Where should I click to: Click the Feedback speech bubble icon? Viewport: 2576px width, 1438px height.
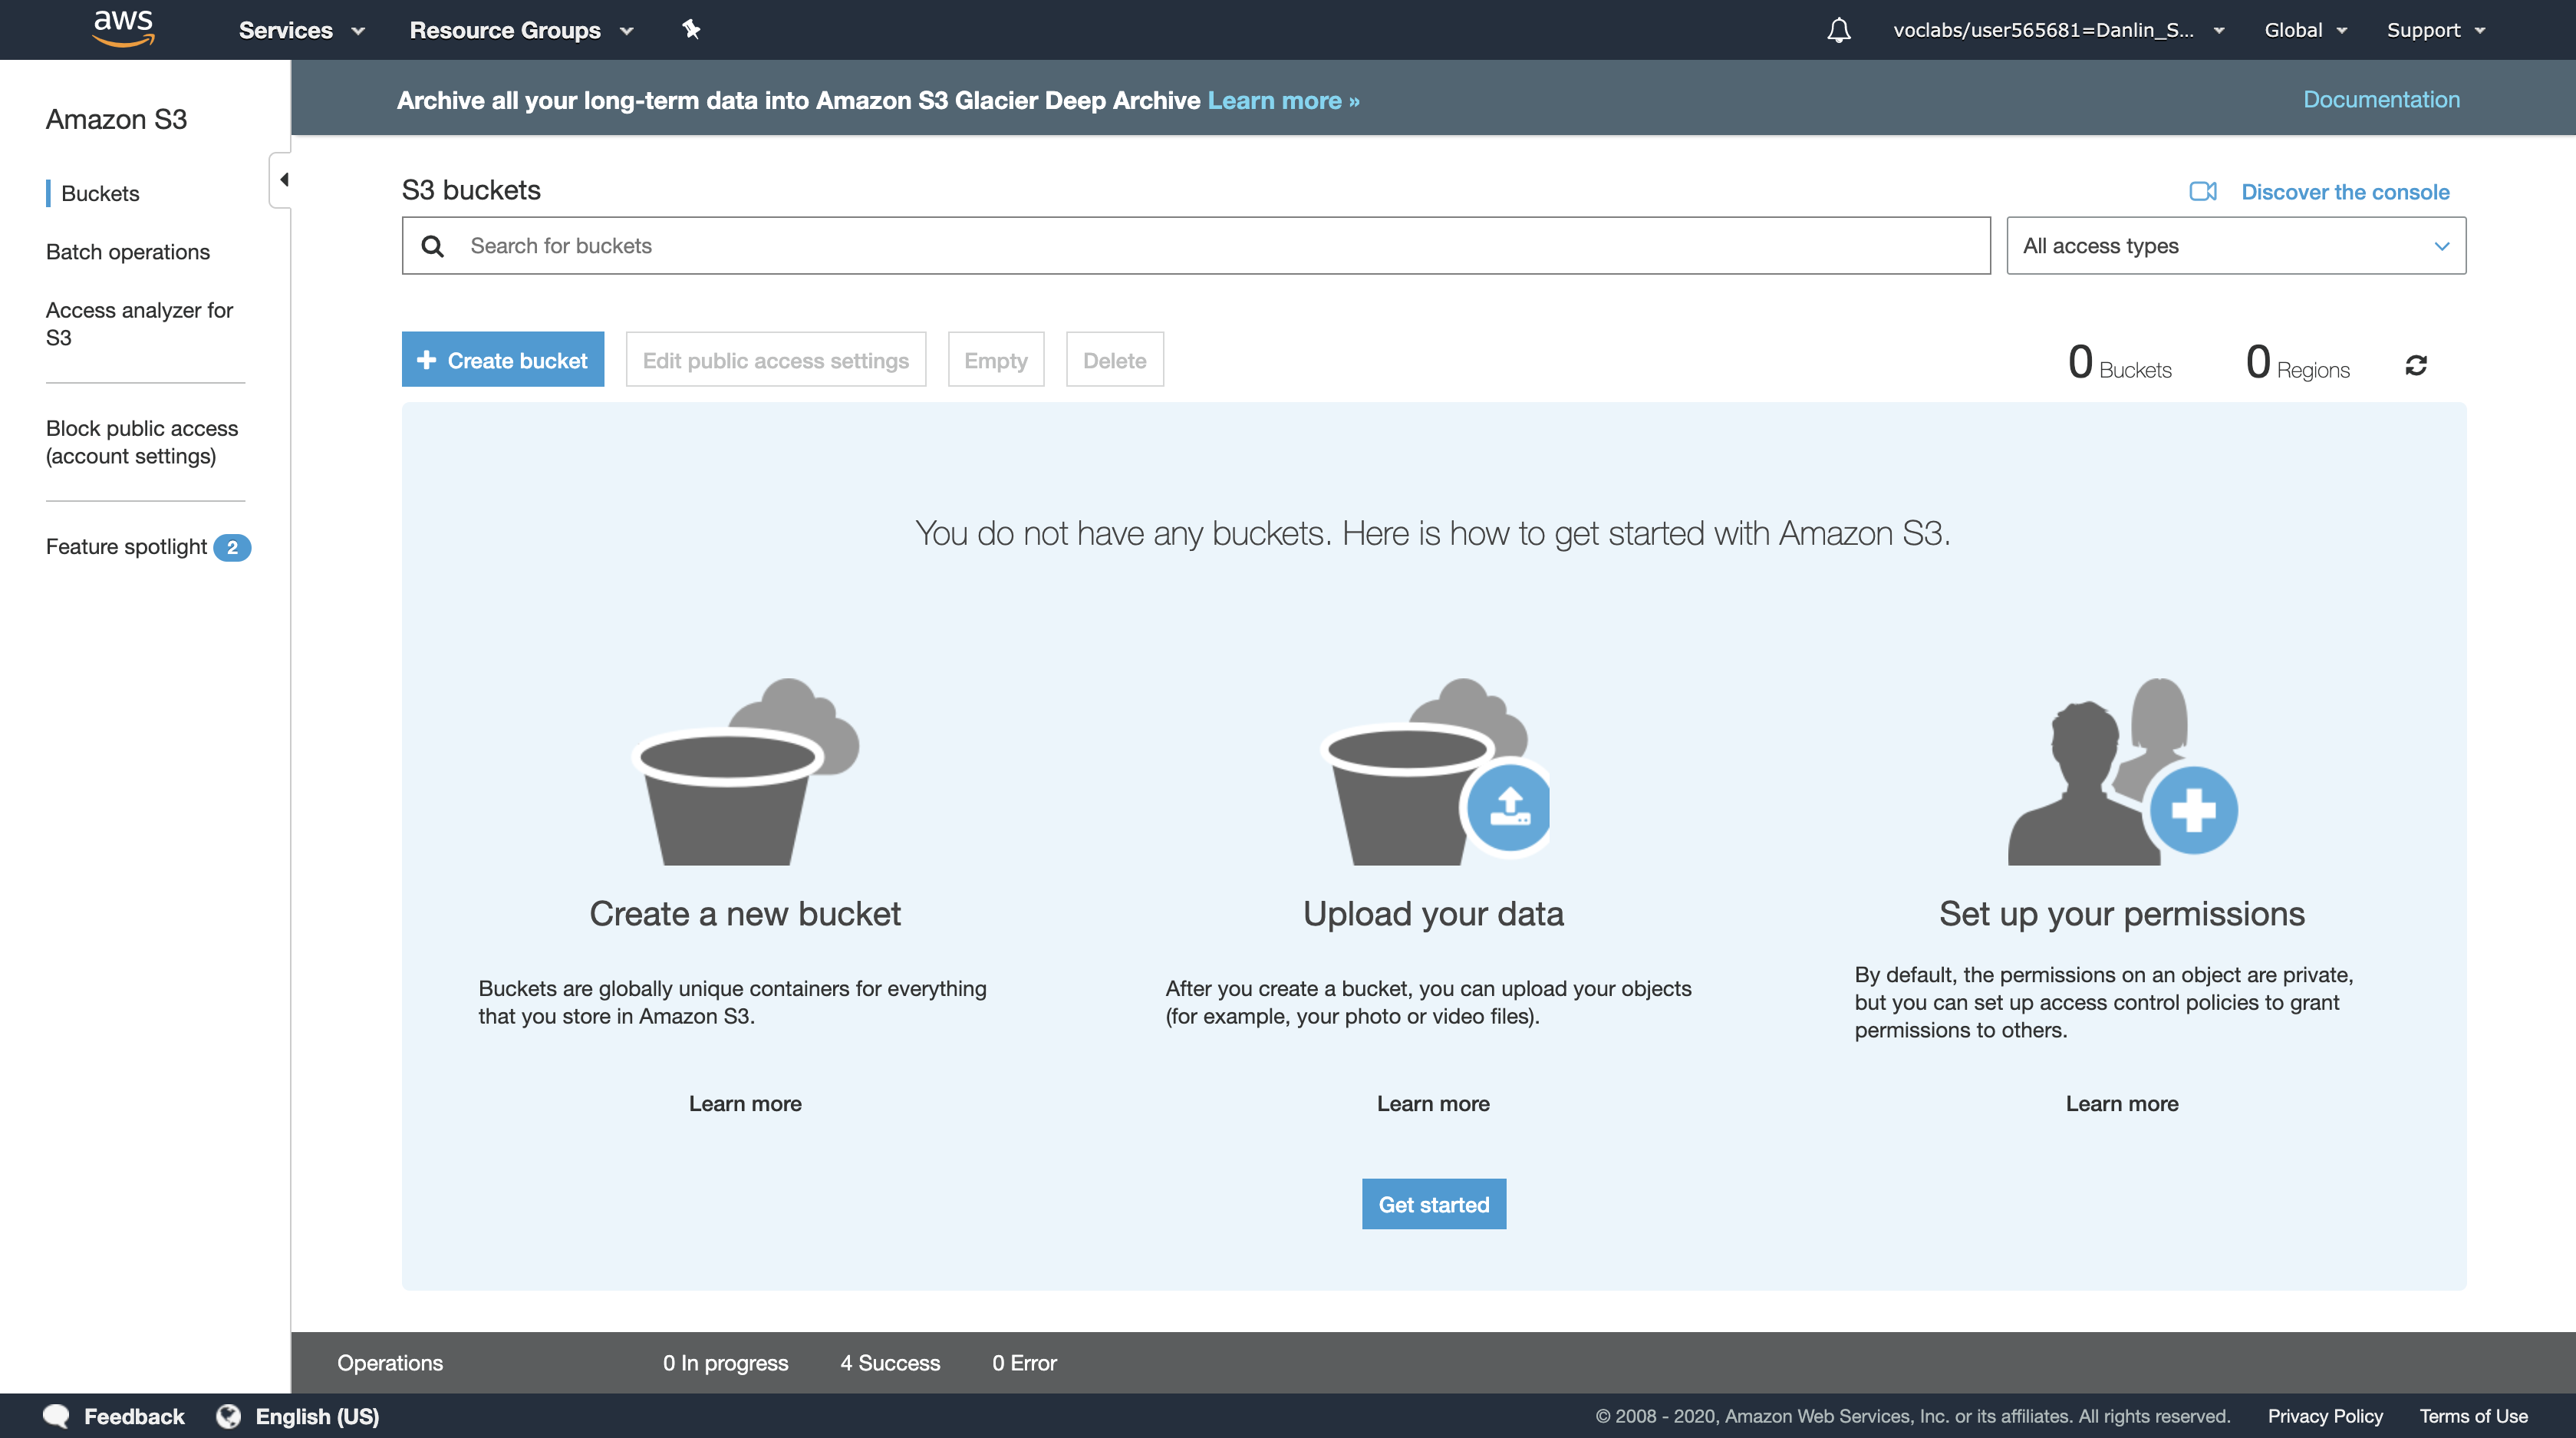click(56, 1416)
